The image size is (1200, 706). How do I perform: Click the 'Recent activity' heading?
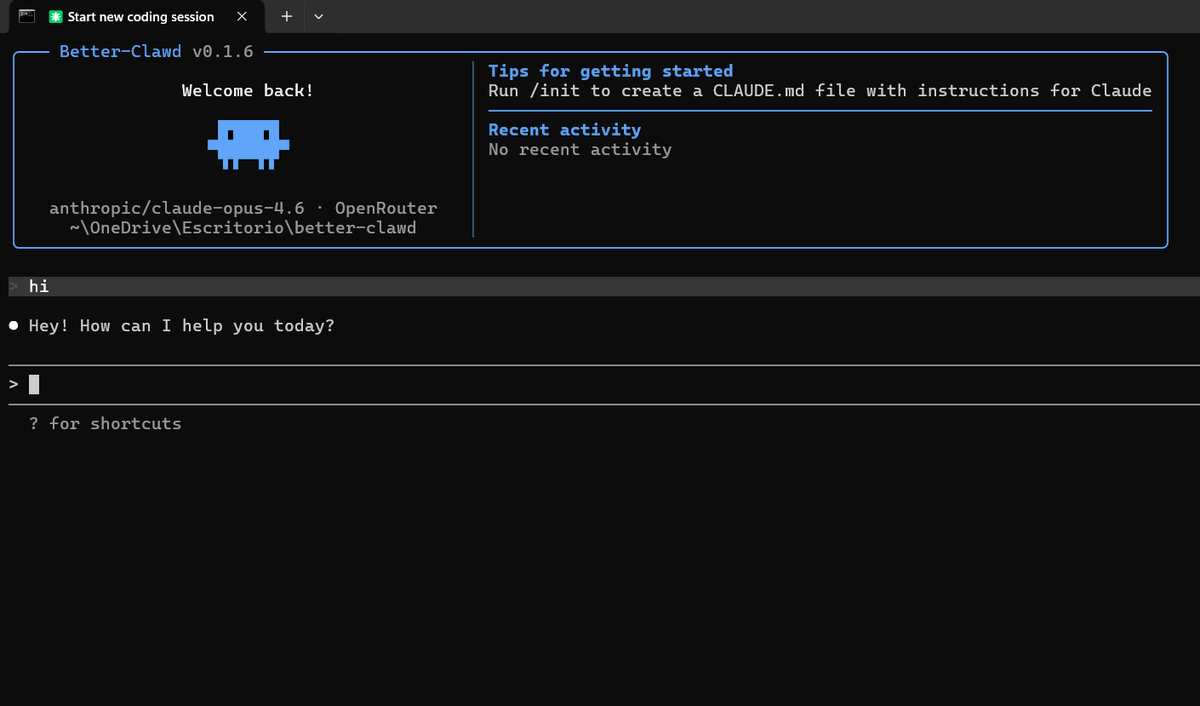pyautogui.click(x=564, y=130)
